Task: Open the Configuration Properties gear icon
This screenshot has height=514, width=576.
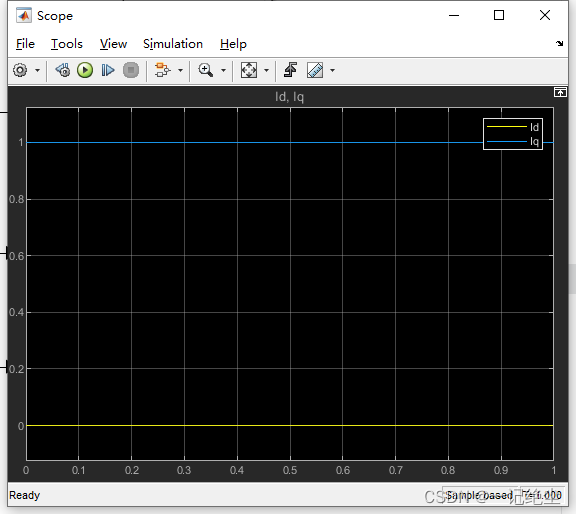Action: click(x=20, y=70)
